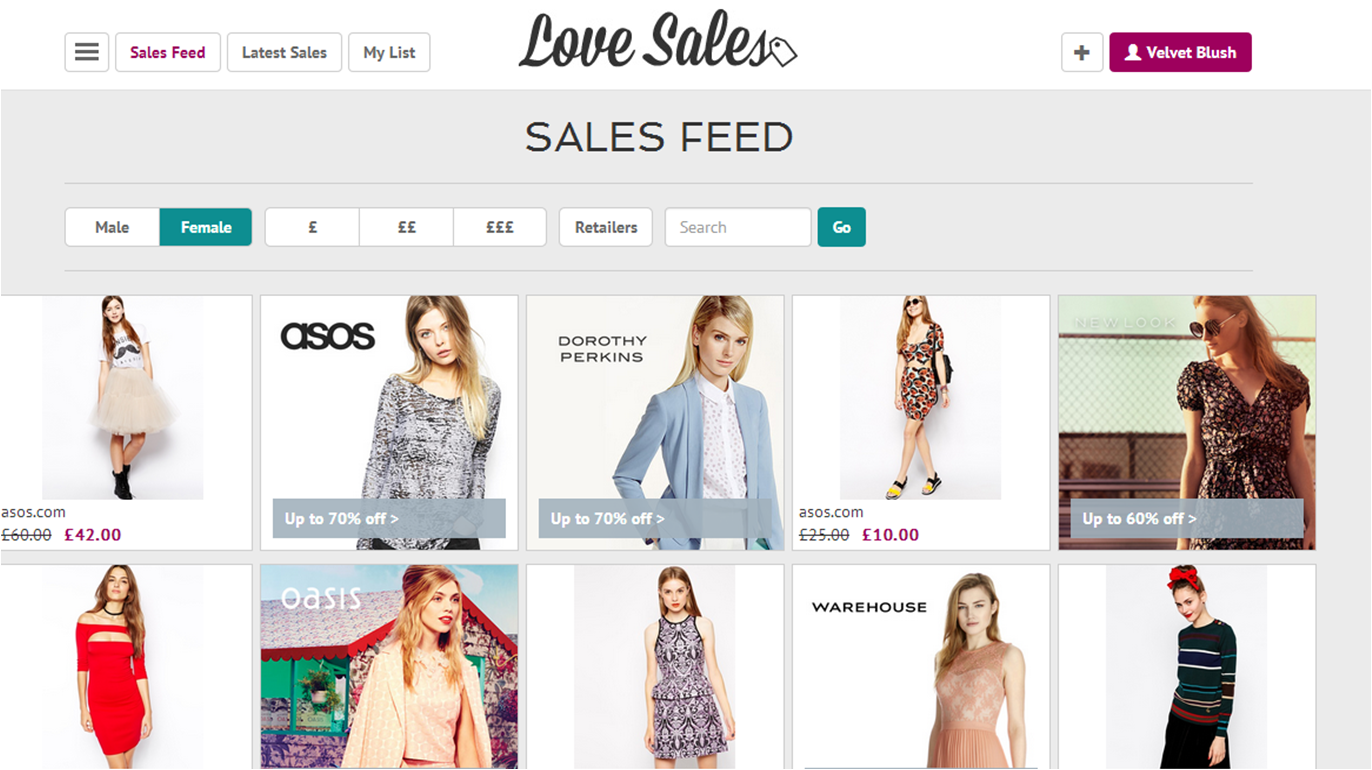Screen dimensions: 1372x770
Task: Click the £10.00 sale price
Action: pos(891,535)
